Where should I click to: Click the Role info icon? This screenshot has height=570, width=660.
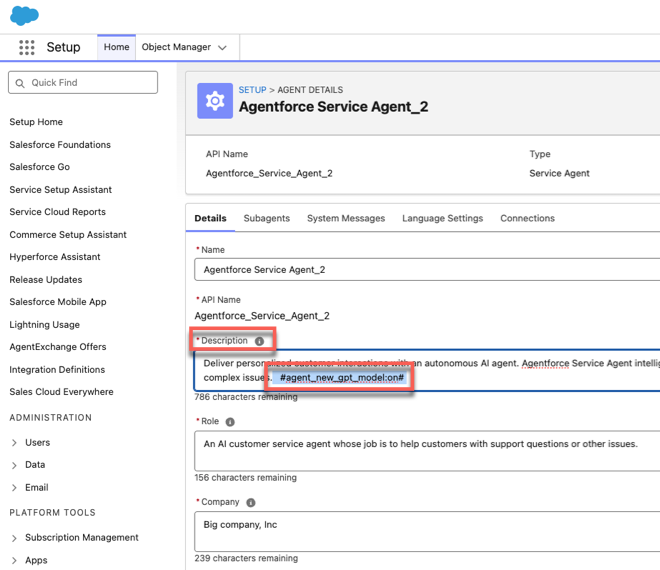230,422
